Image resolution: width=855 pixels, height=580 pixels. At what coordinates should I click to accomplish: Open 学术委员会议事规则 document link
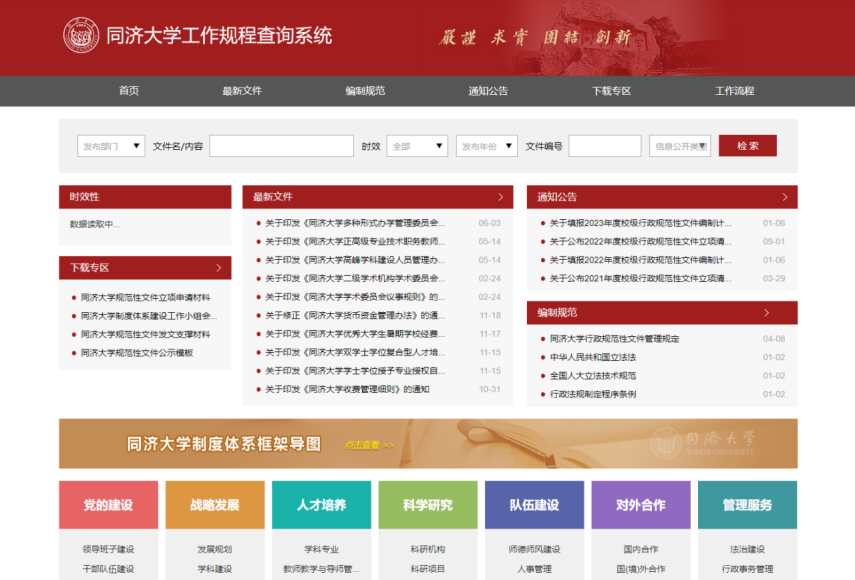(355, 298)
